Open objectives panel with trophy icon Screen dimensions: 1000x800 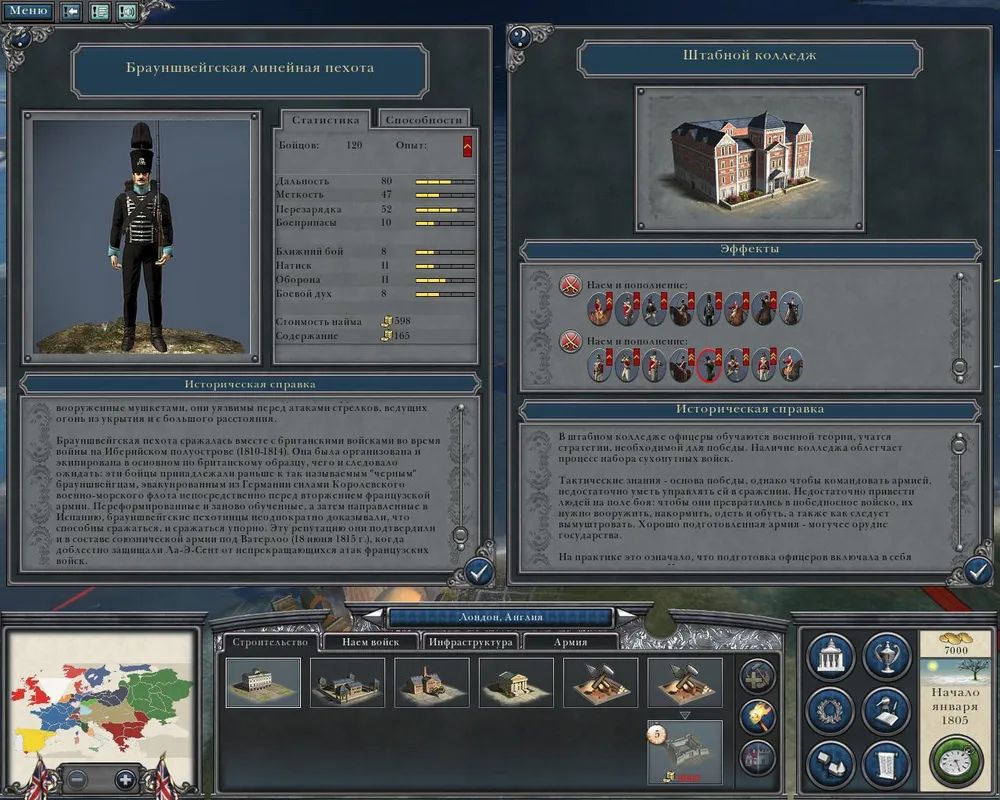tap(886, 657)
